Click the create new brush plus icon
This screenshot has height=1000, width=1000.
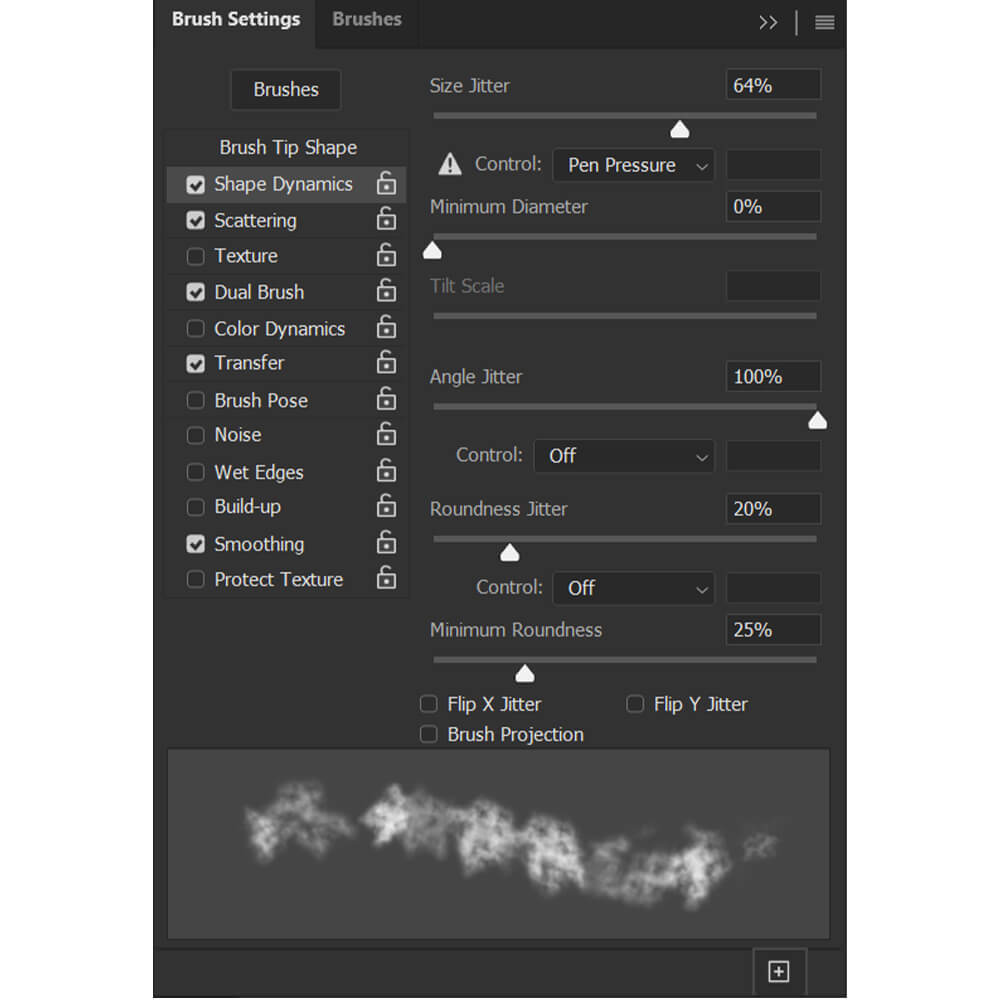(x=779, y=971)
